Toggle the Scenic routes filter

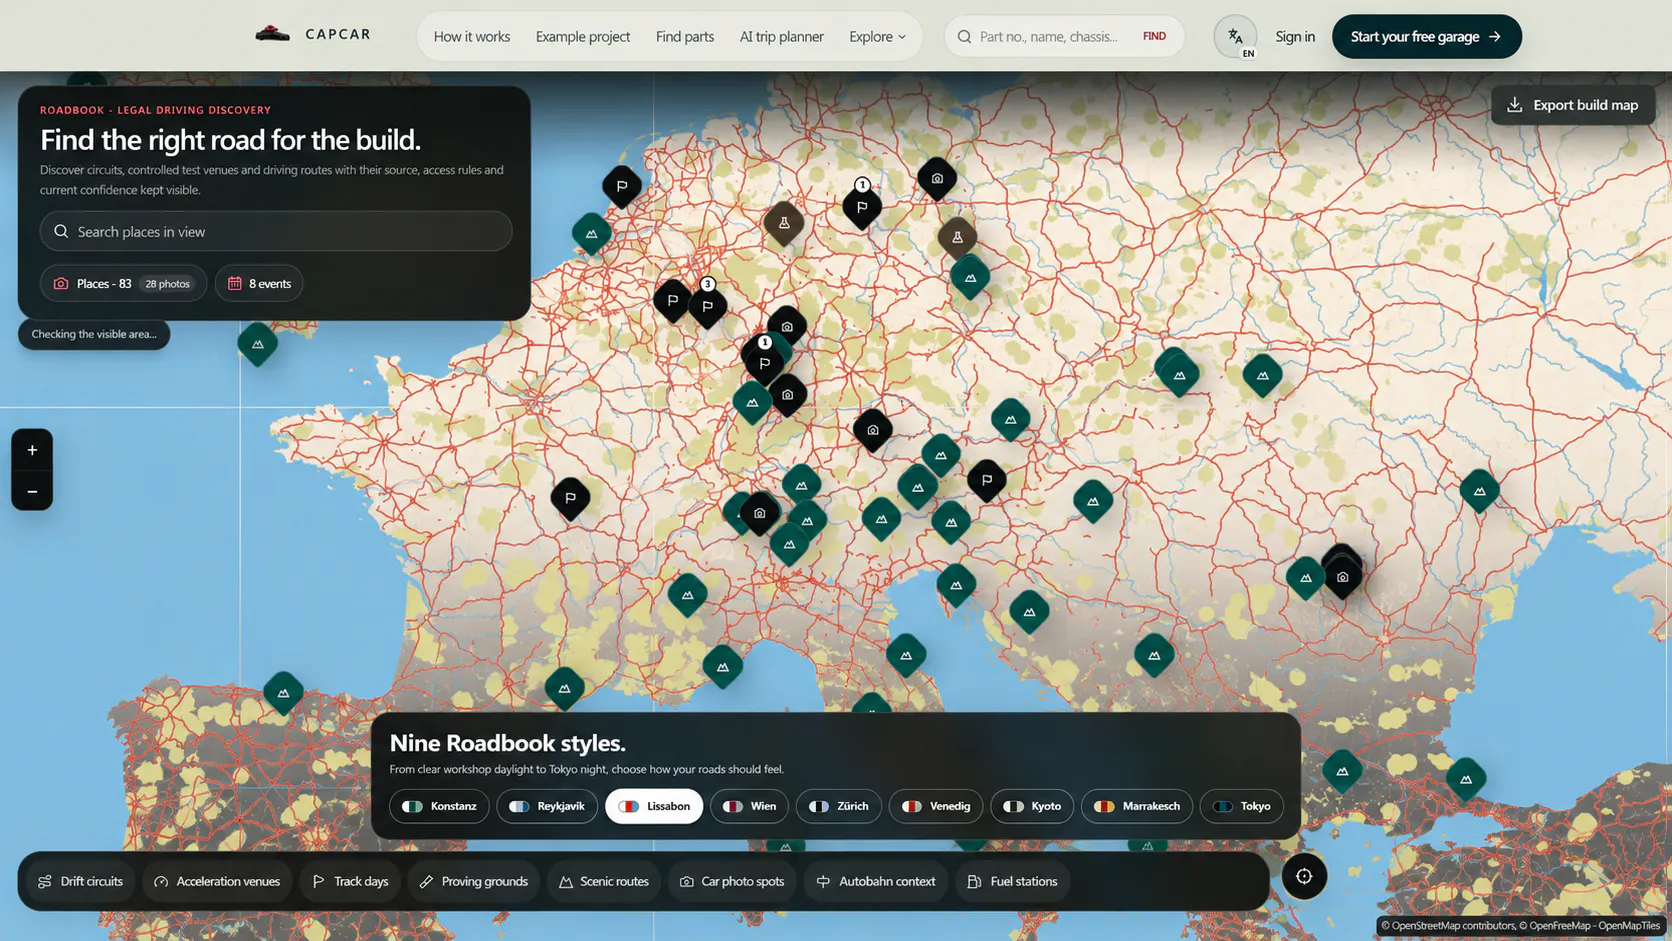pos(604,881)
